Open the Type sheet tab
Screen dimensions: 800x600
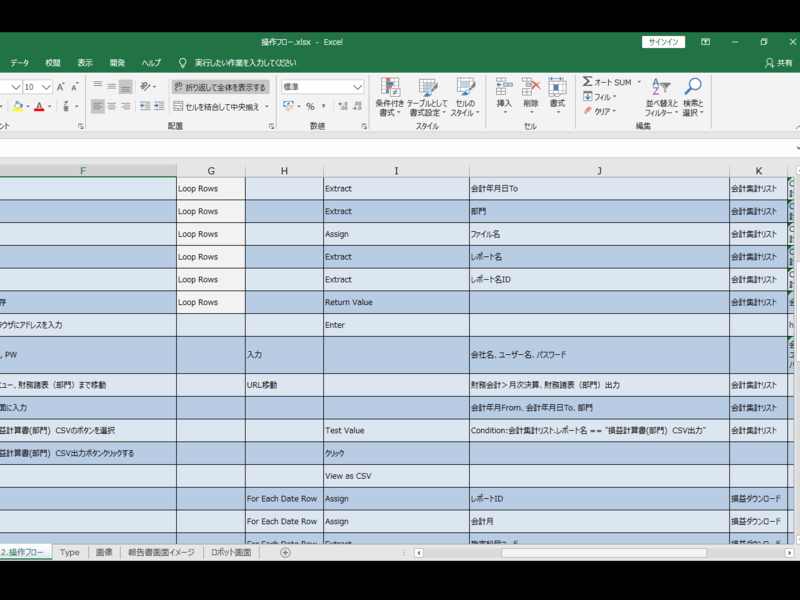click(69, 551)
